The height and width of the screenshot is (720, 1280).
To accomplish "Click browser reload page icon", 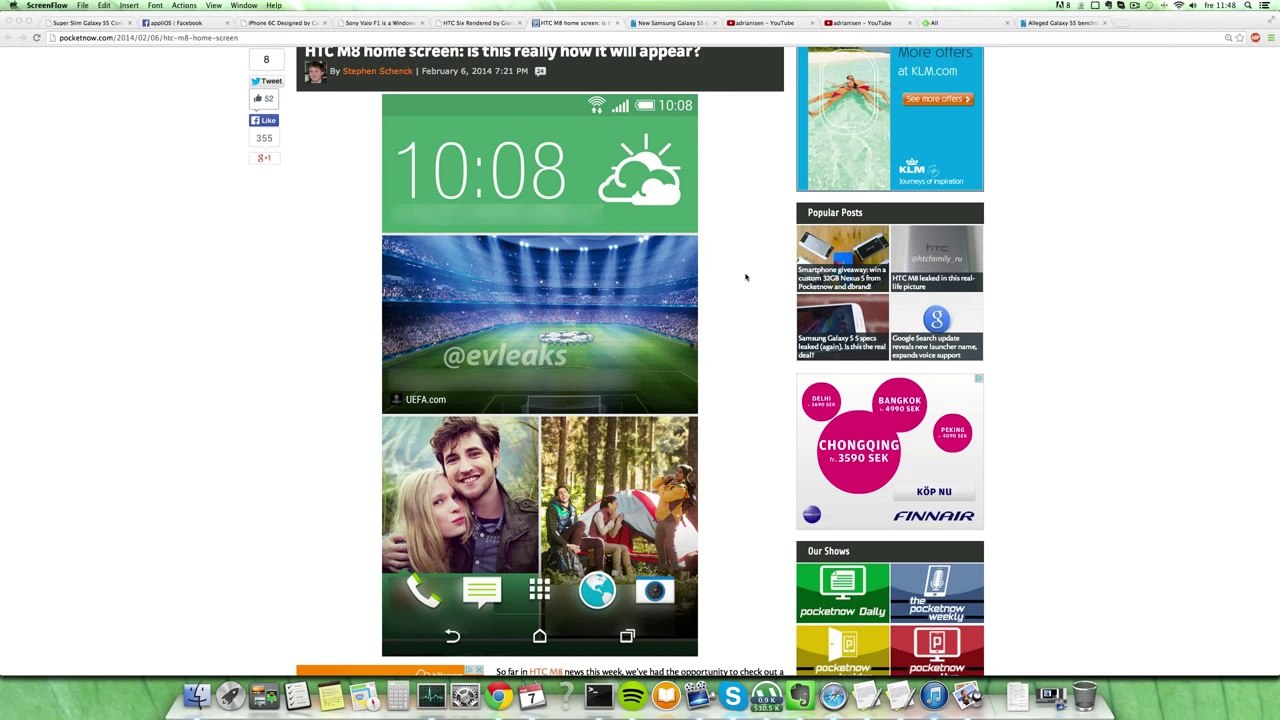I will click(36, 38).
